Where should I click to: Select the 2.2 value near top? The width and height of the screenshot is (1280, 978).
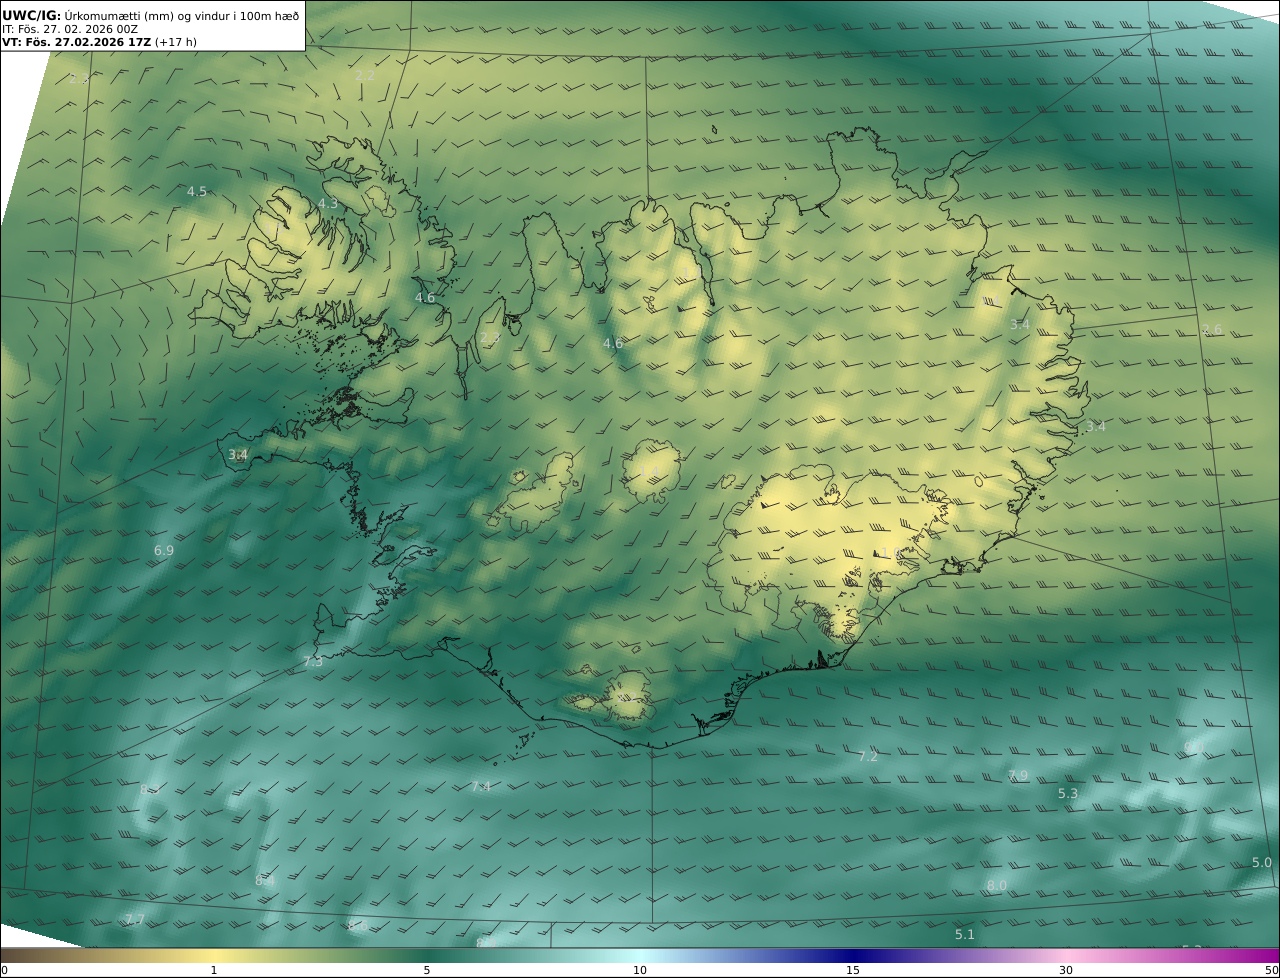pyautogui.click(x=365, y=75)
